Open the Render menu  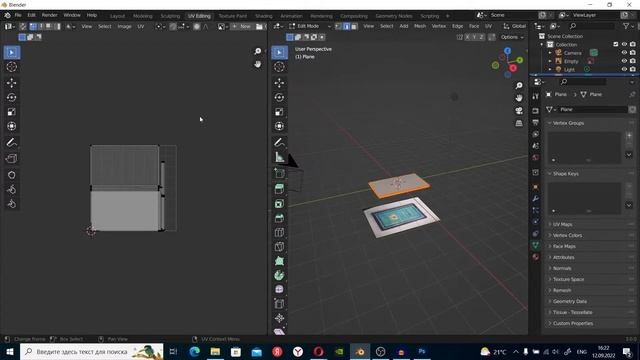tap(49, 16)
